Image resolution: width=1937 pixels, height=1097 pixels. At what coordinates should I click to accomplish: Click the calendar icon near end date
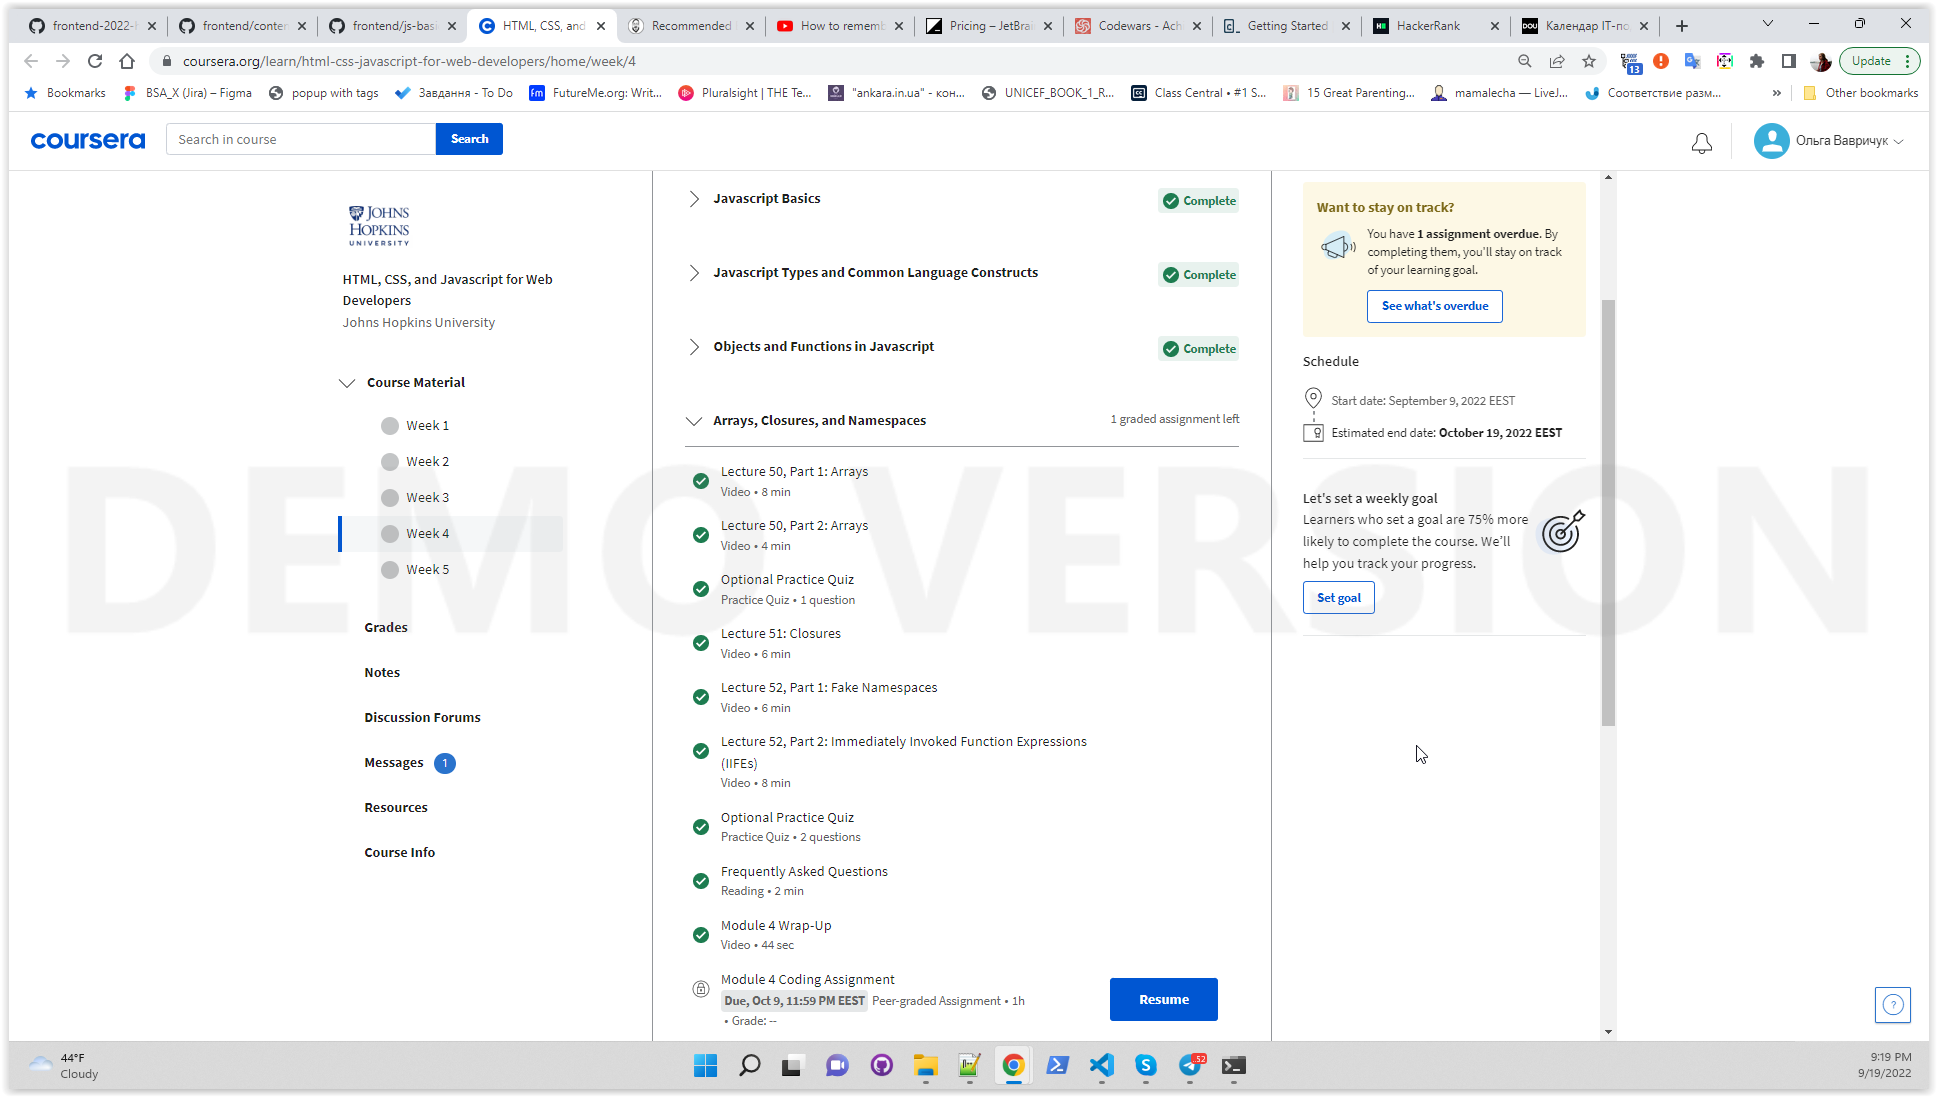coord(1314,431)
